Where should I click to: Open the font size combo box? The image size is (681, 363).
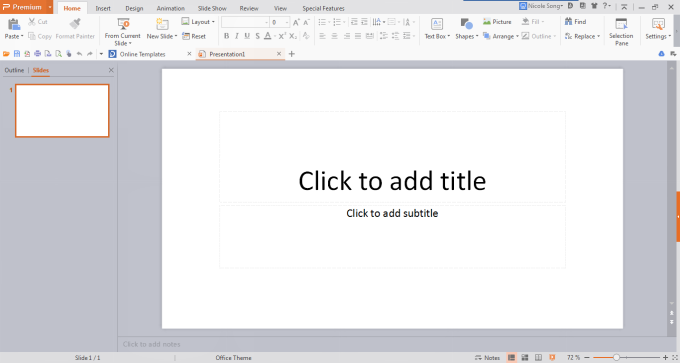(280, 22)
